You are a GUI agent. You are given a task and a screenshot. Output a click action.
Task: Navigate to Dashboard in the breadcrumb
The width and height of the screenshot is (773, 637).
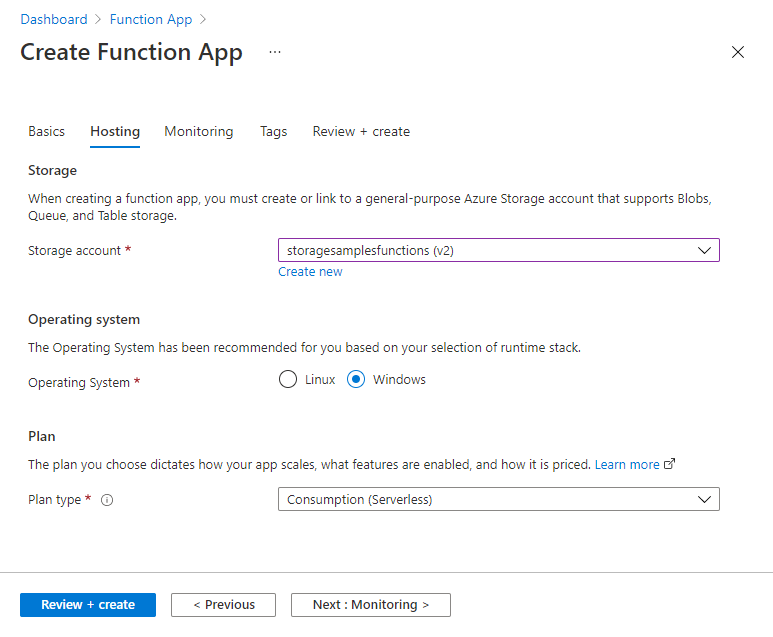pos(51,19)
